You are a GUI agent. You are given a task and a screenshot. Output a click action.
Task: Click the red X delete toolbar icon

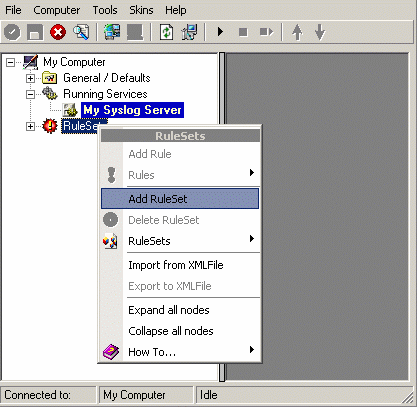pyautogui.click(x=58, y=32)
